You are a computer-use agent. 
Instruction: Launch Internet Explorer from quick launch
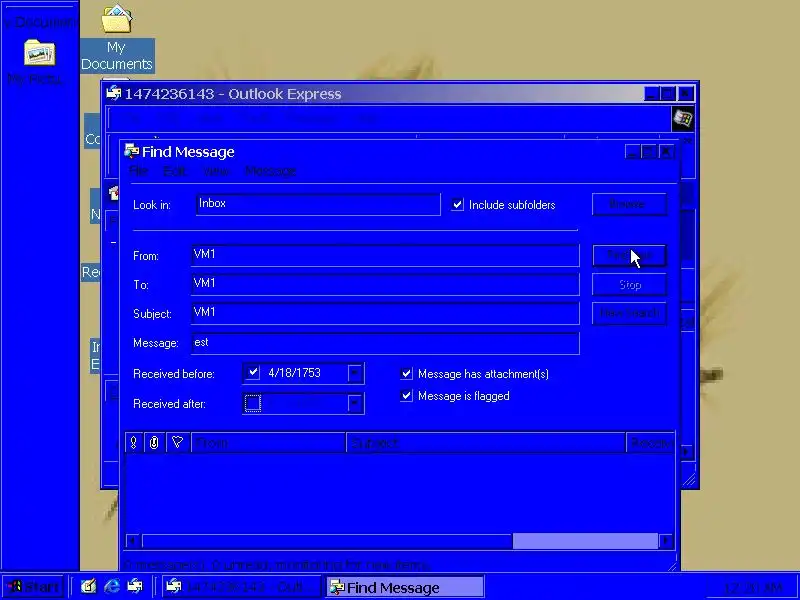pos(112,587)
